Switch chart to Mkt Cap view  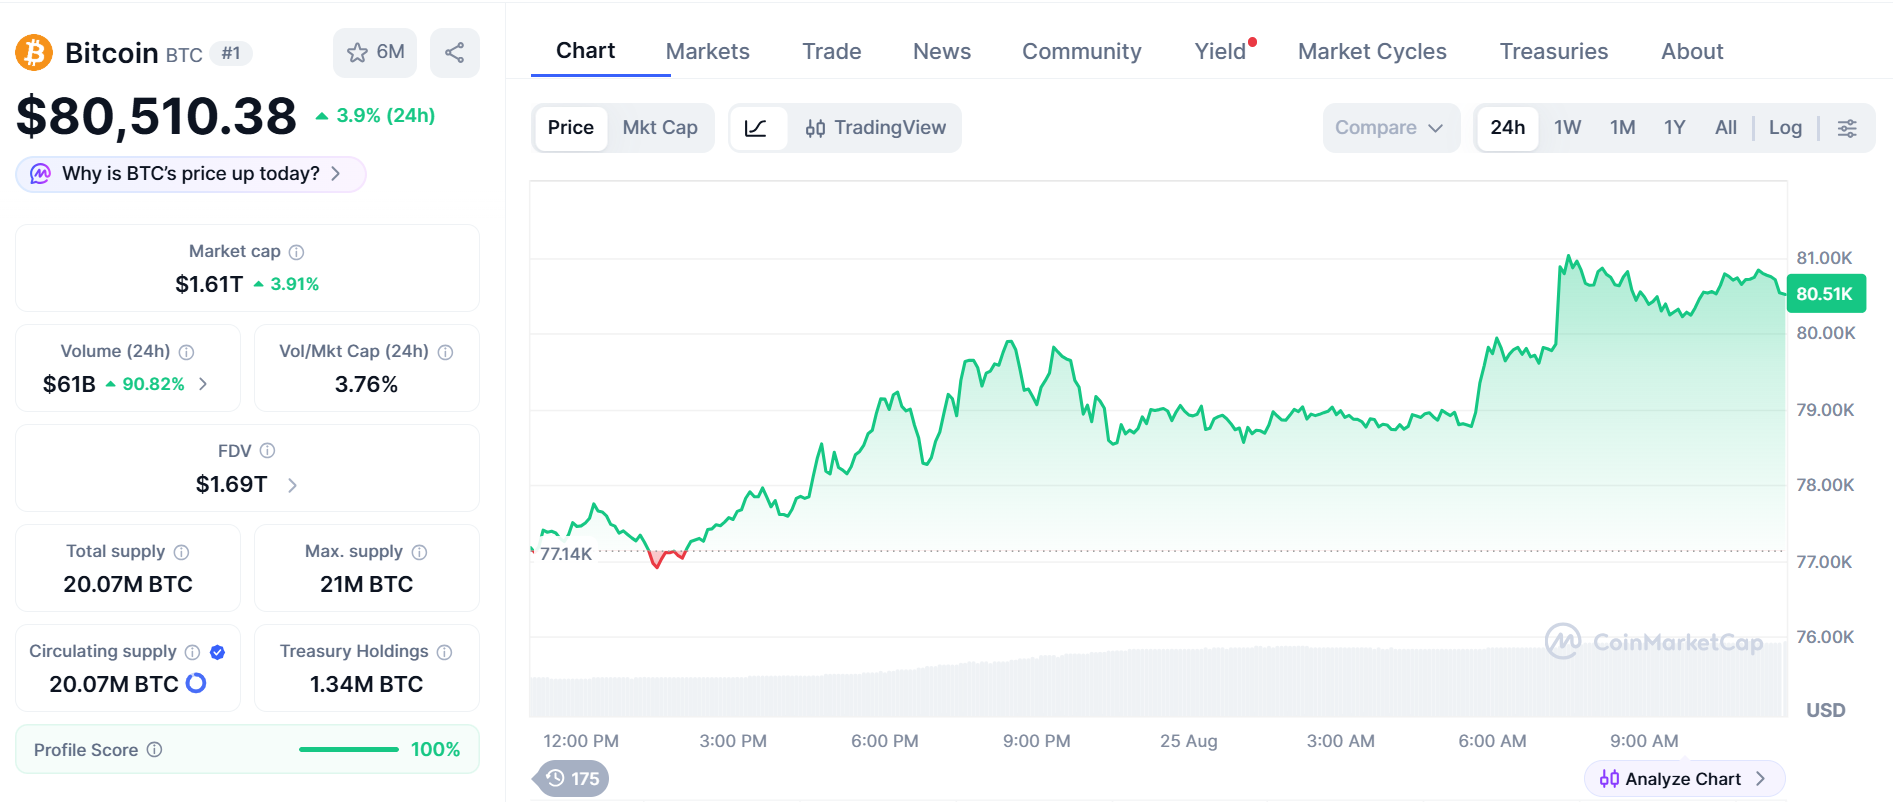click(660, 128)
